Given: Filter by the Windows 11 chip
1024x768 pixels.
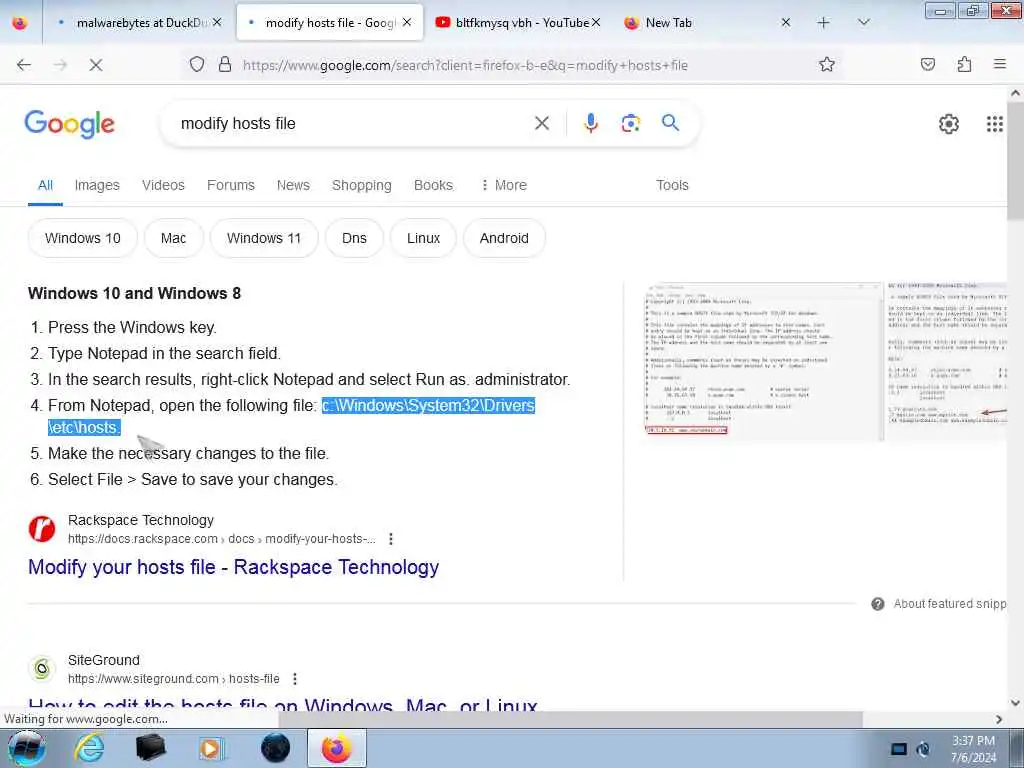Looking at the screenshot, I should point(264,238).
